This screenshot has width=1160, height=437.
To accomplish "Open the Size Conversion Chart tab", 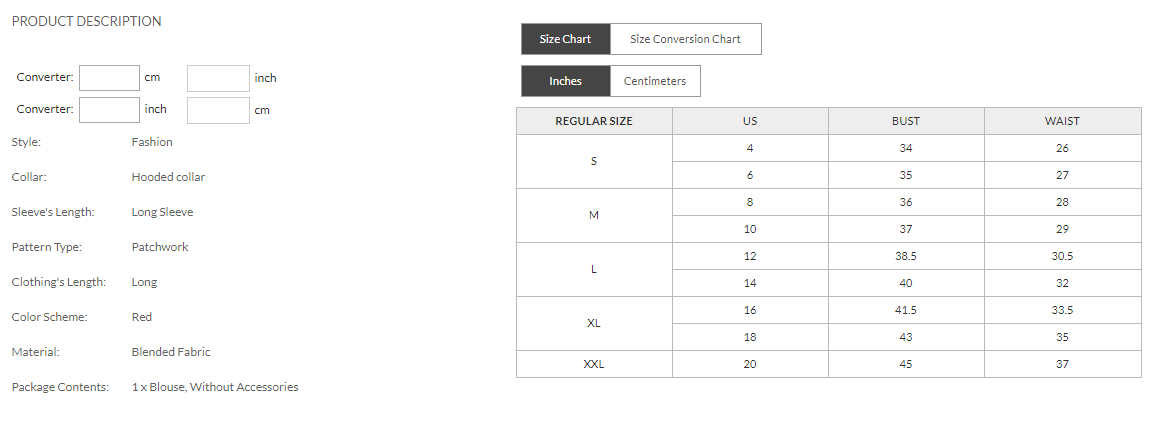I will tap(685, 39).
